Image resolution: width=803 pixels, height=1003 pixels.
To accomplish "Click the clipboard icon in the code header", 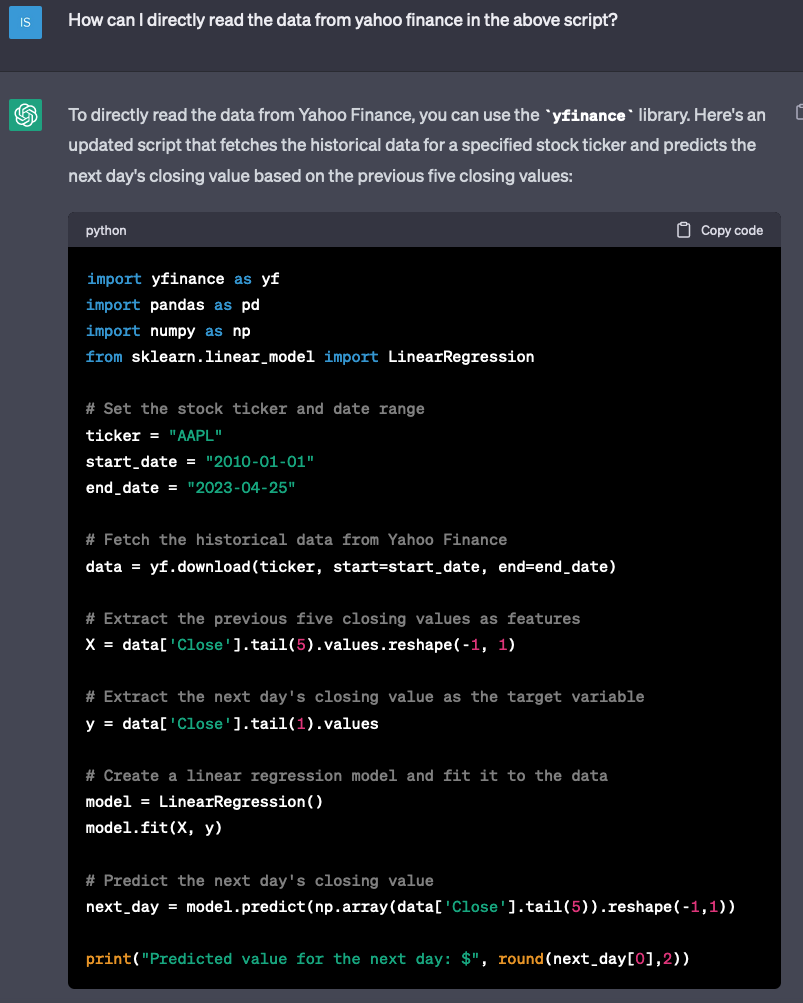I will (684, 230).
